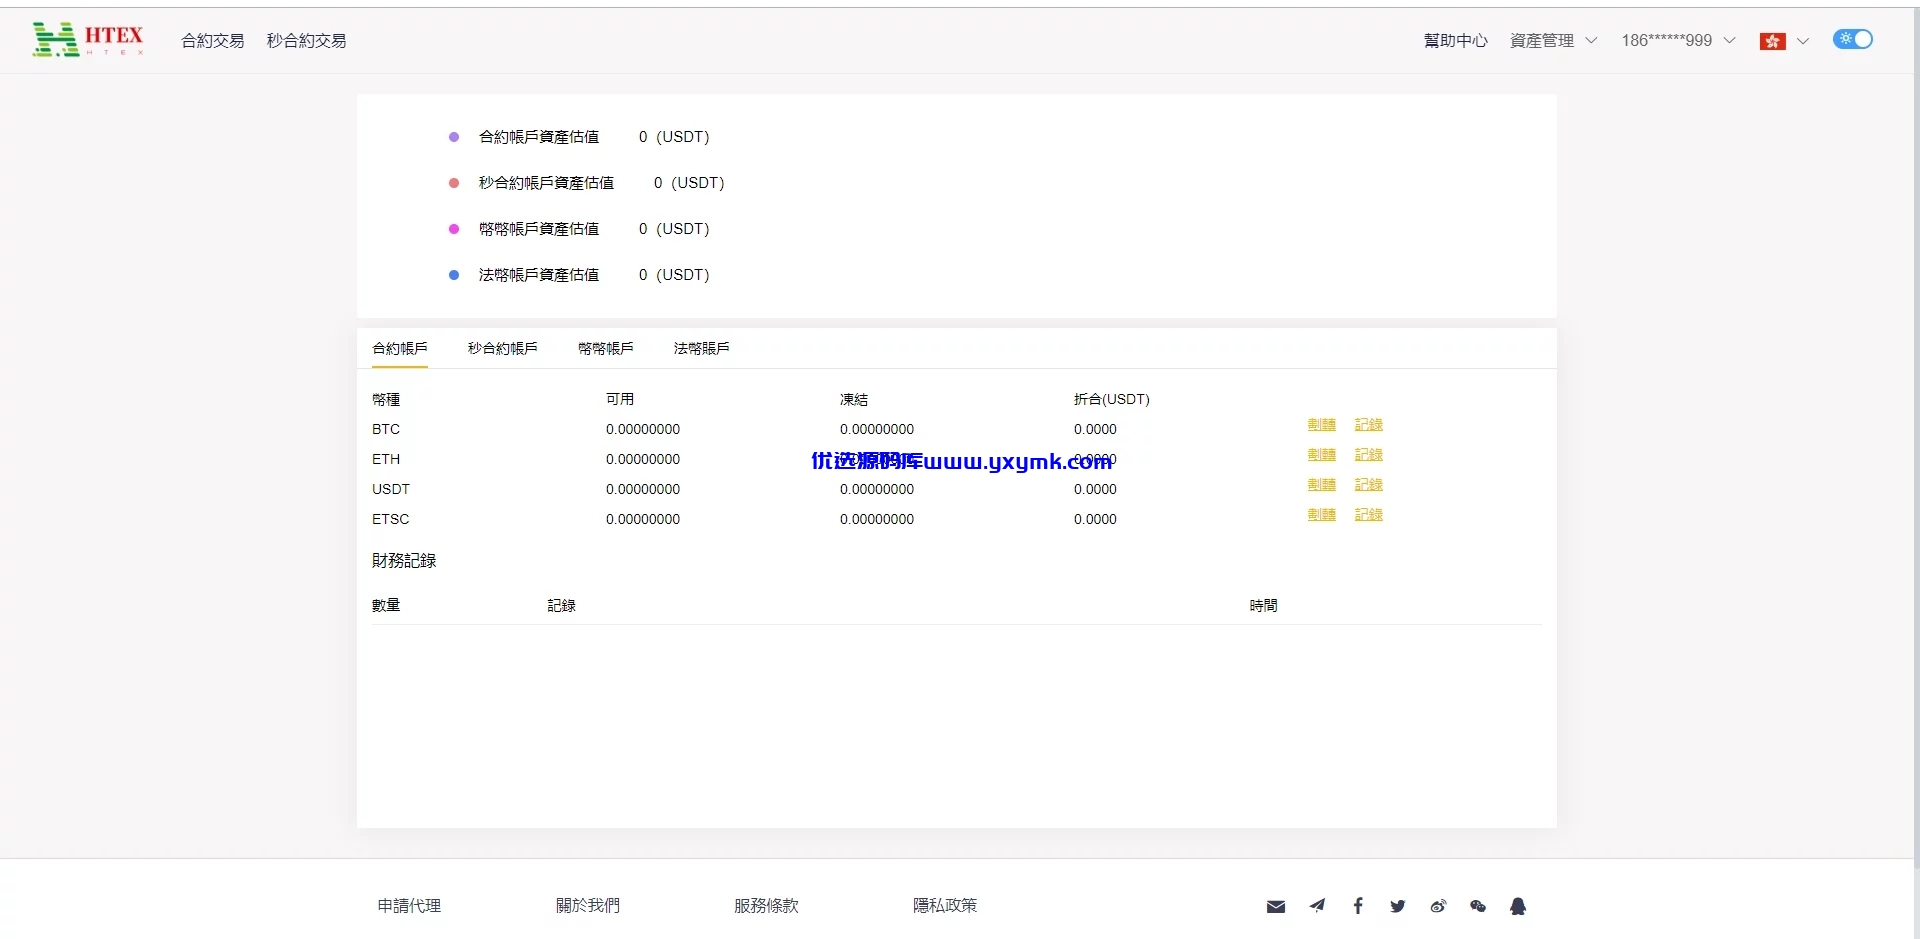Open the 186******999 account dropdown
This screenshot has height=939, width=1920.
click(x=1678, y=40)
